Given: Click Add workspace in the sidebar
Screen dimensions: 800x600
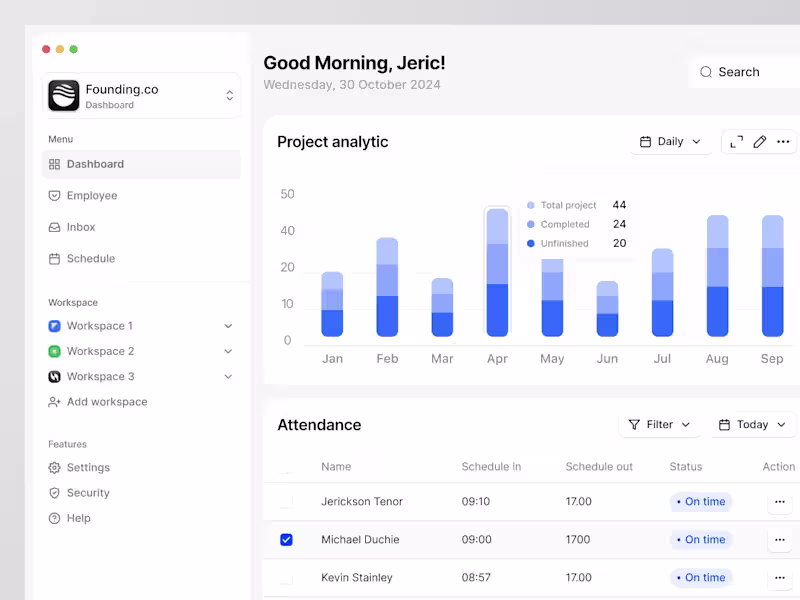Looking at the screenshot, I should click(x=105, y=401).
